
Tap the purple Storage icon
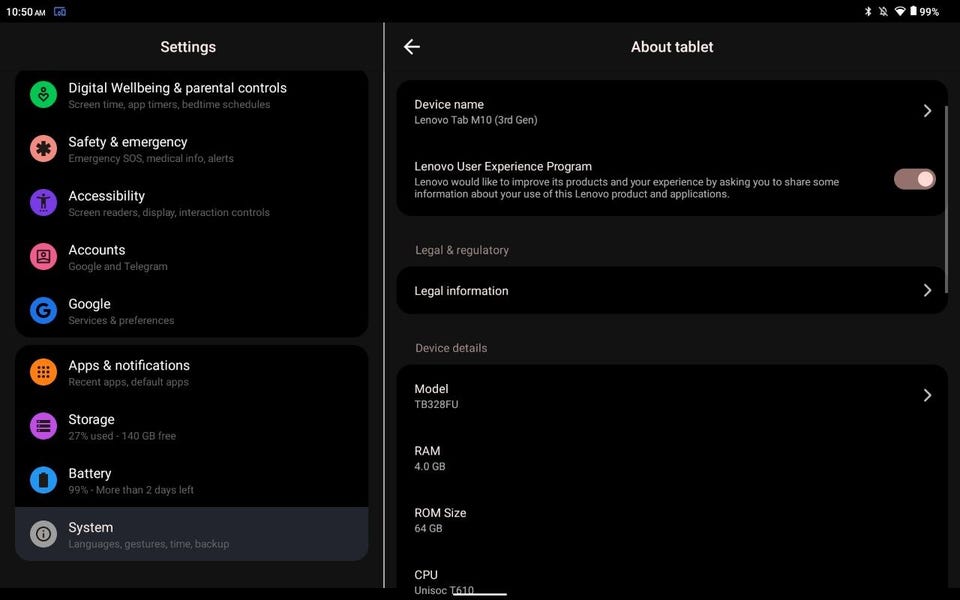point(43,426)
